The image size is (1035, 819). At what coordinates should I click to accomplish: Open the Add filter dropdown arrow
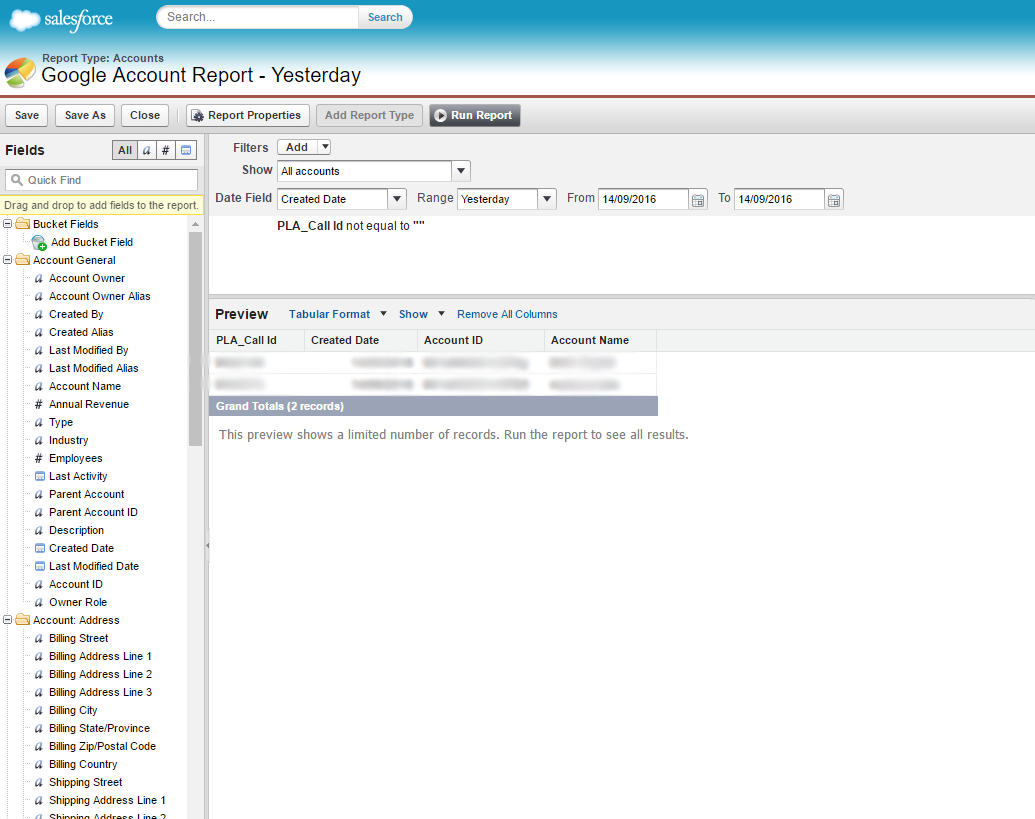click(x=325, y=147)
